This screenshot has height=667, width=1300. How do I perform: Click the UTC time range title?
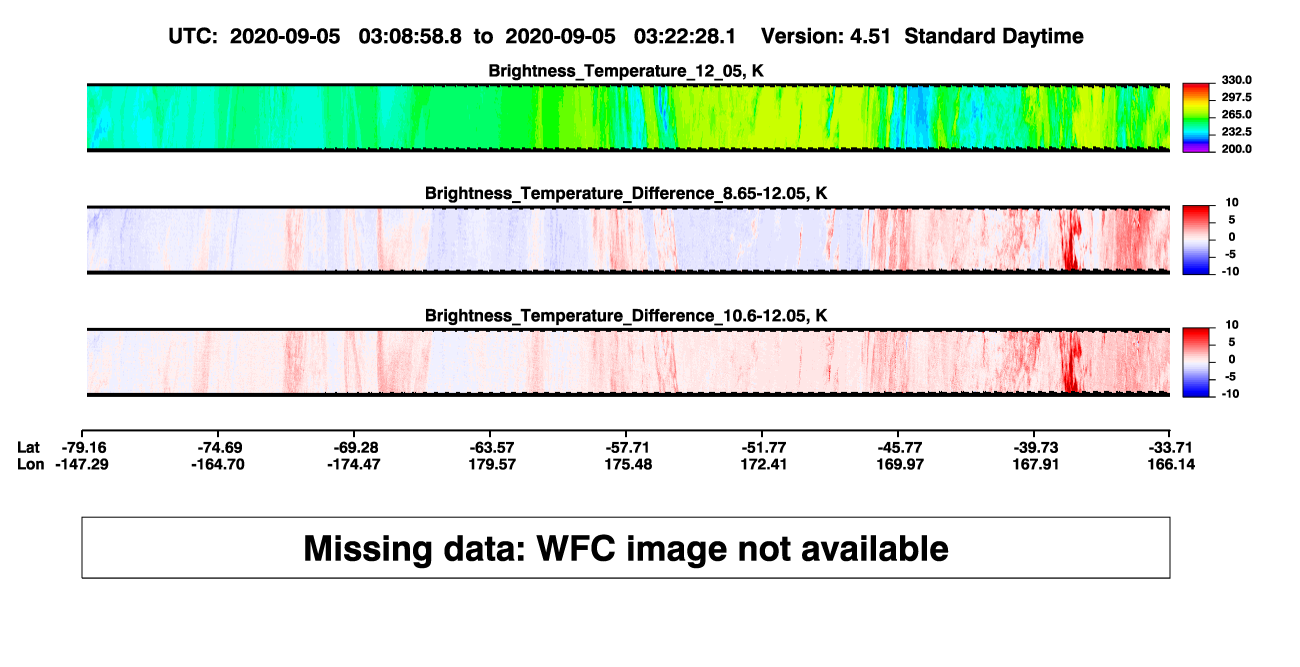(627, 36)
